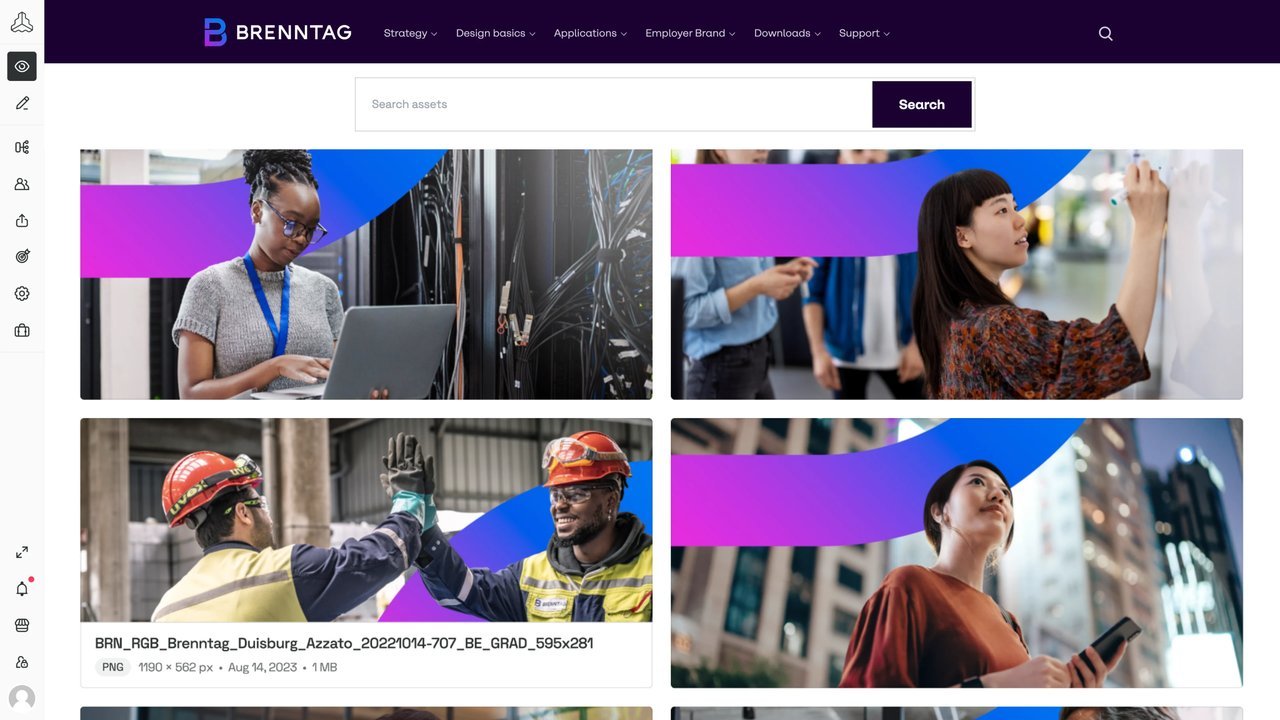The image size is (1280, 720).
Task: Expand the Downloads menu
Action: point(787,33)
